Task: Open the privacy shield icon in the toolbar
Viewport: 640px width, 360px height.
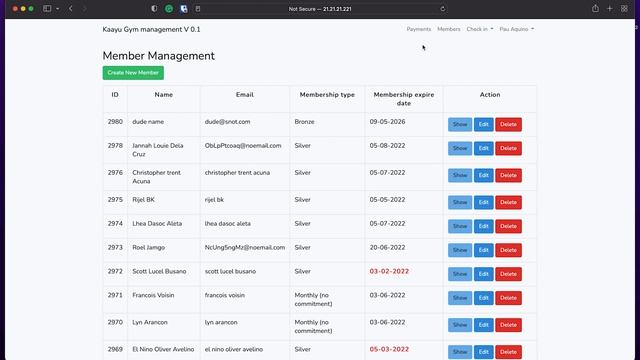Action: tap(154, 9)
